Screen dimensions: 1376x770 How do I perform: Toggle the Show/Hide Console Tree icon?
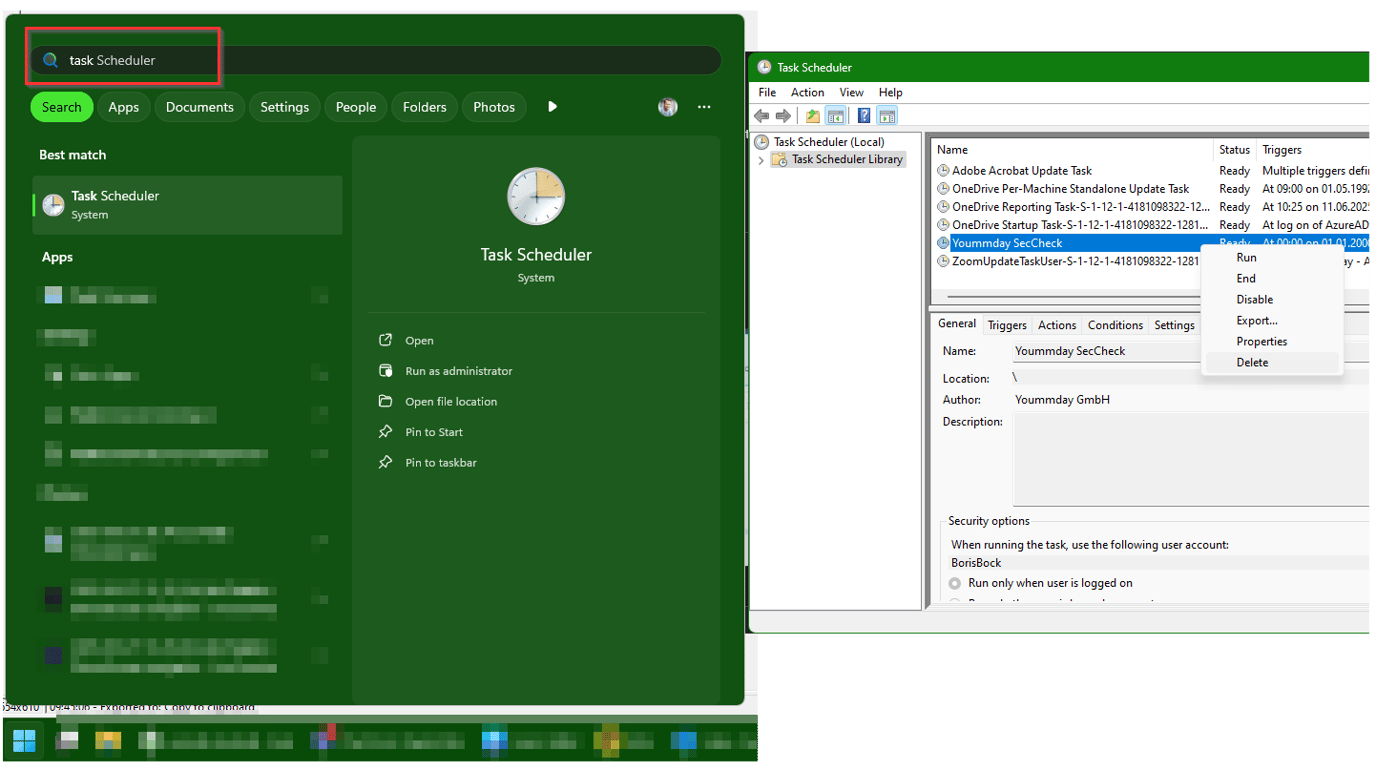coord(835,116)
